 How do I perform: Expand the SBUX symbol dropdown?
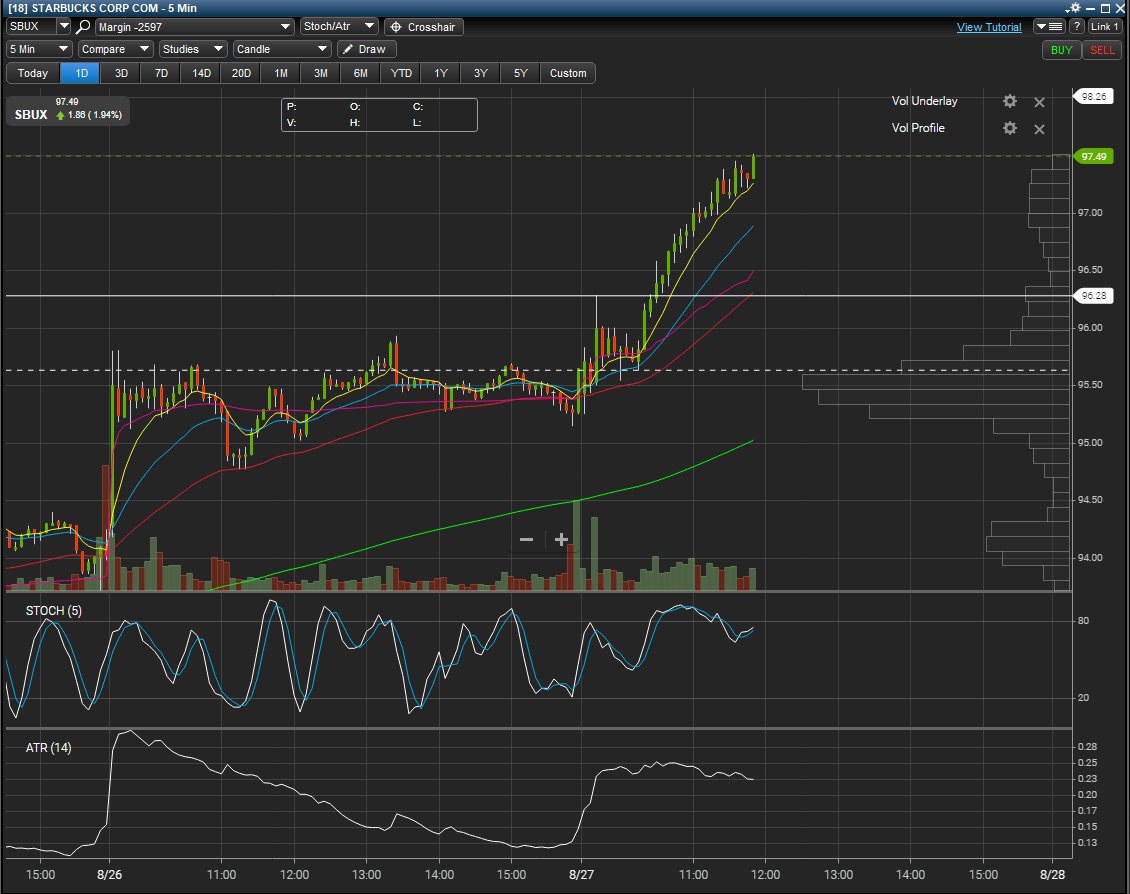pos(63,27)
